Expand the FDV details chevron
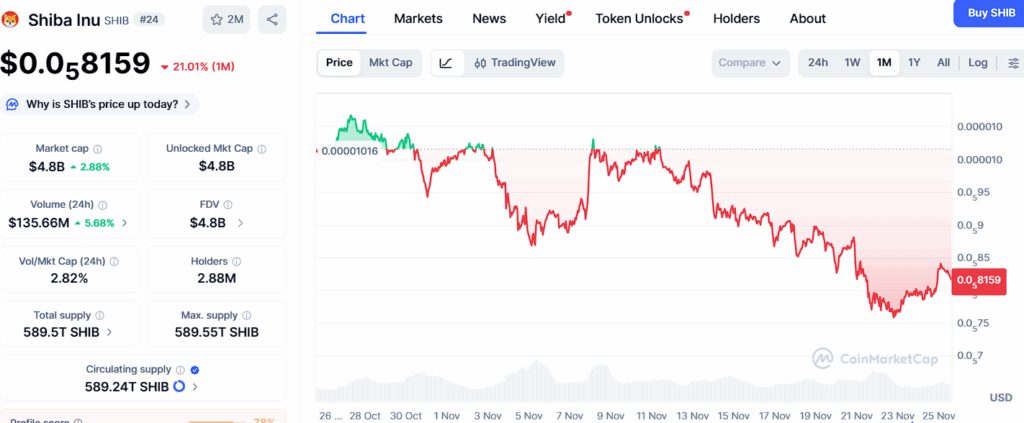The height and width of the screenshot is (423, 1024). tap(239, 222)
